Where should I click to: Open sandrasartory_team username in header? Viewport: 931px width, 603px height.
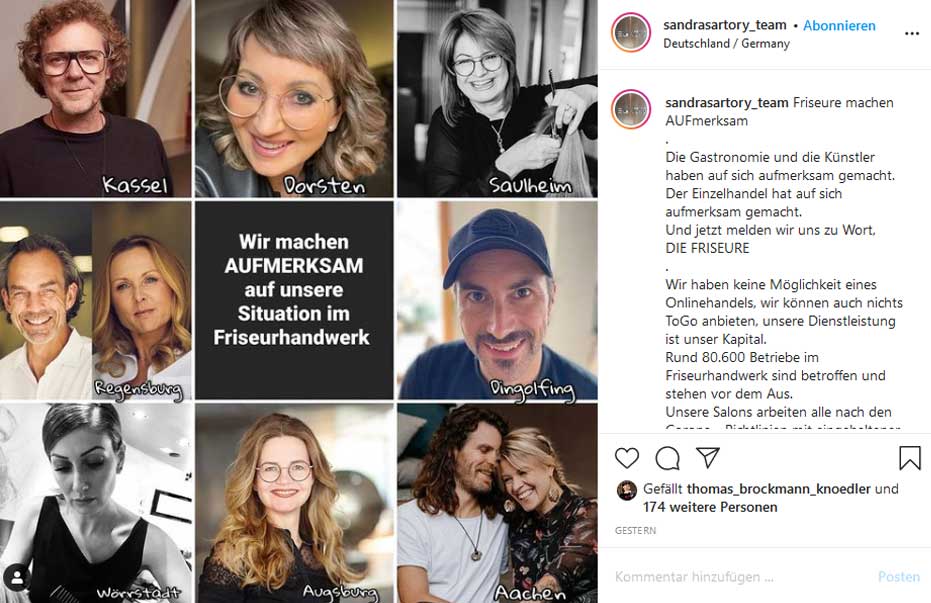(x=725, y=25)
